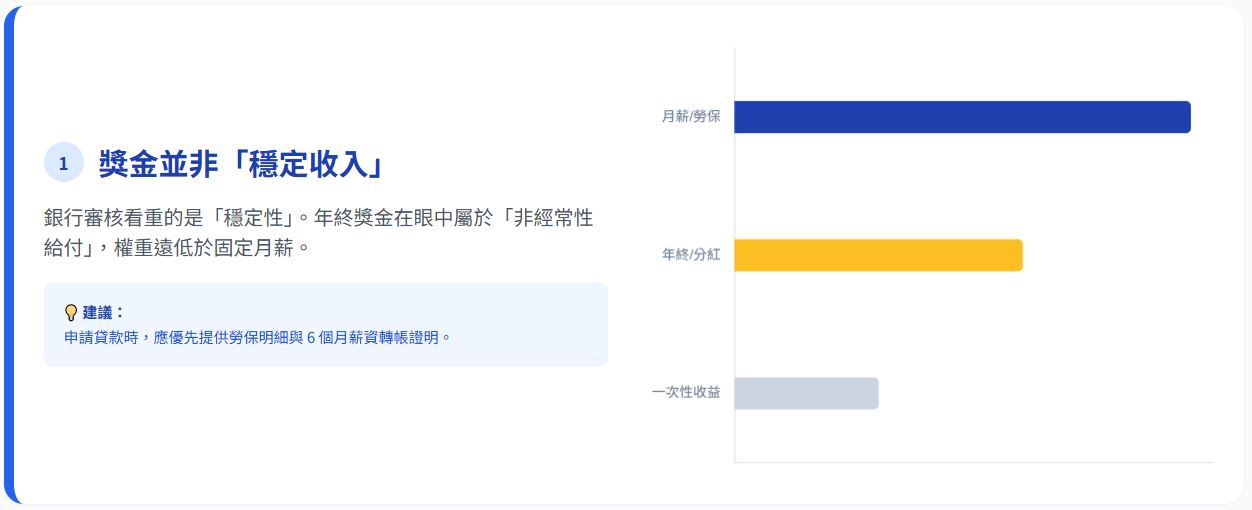1252x510 pixels.
Task: Click the lightbulb icon beside 建議
Action: (x=71, y=312)
